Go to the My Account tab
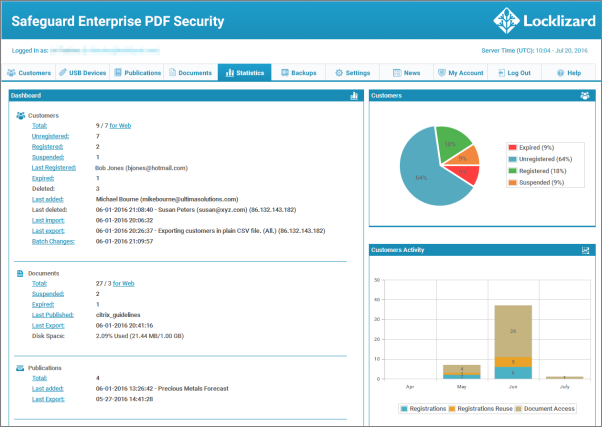 click(x=460, y=73)
